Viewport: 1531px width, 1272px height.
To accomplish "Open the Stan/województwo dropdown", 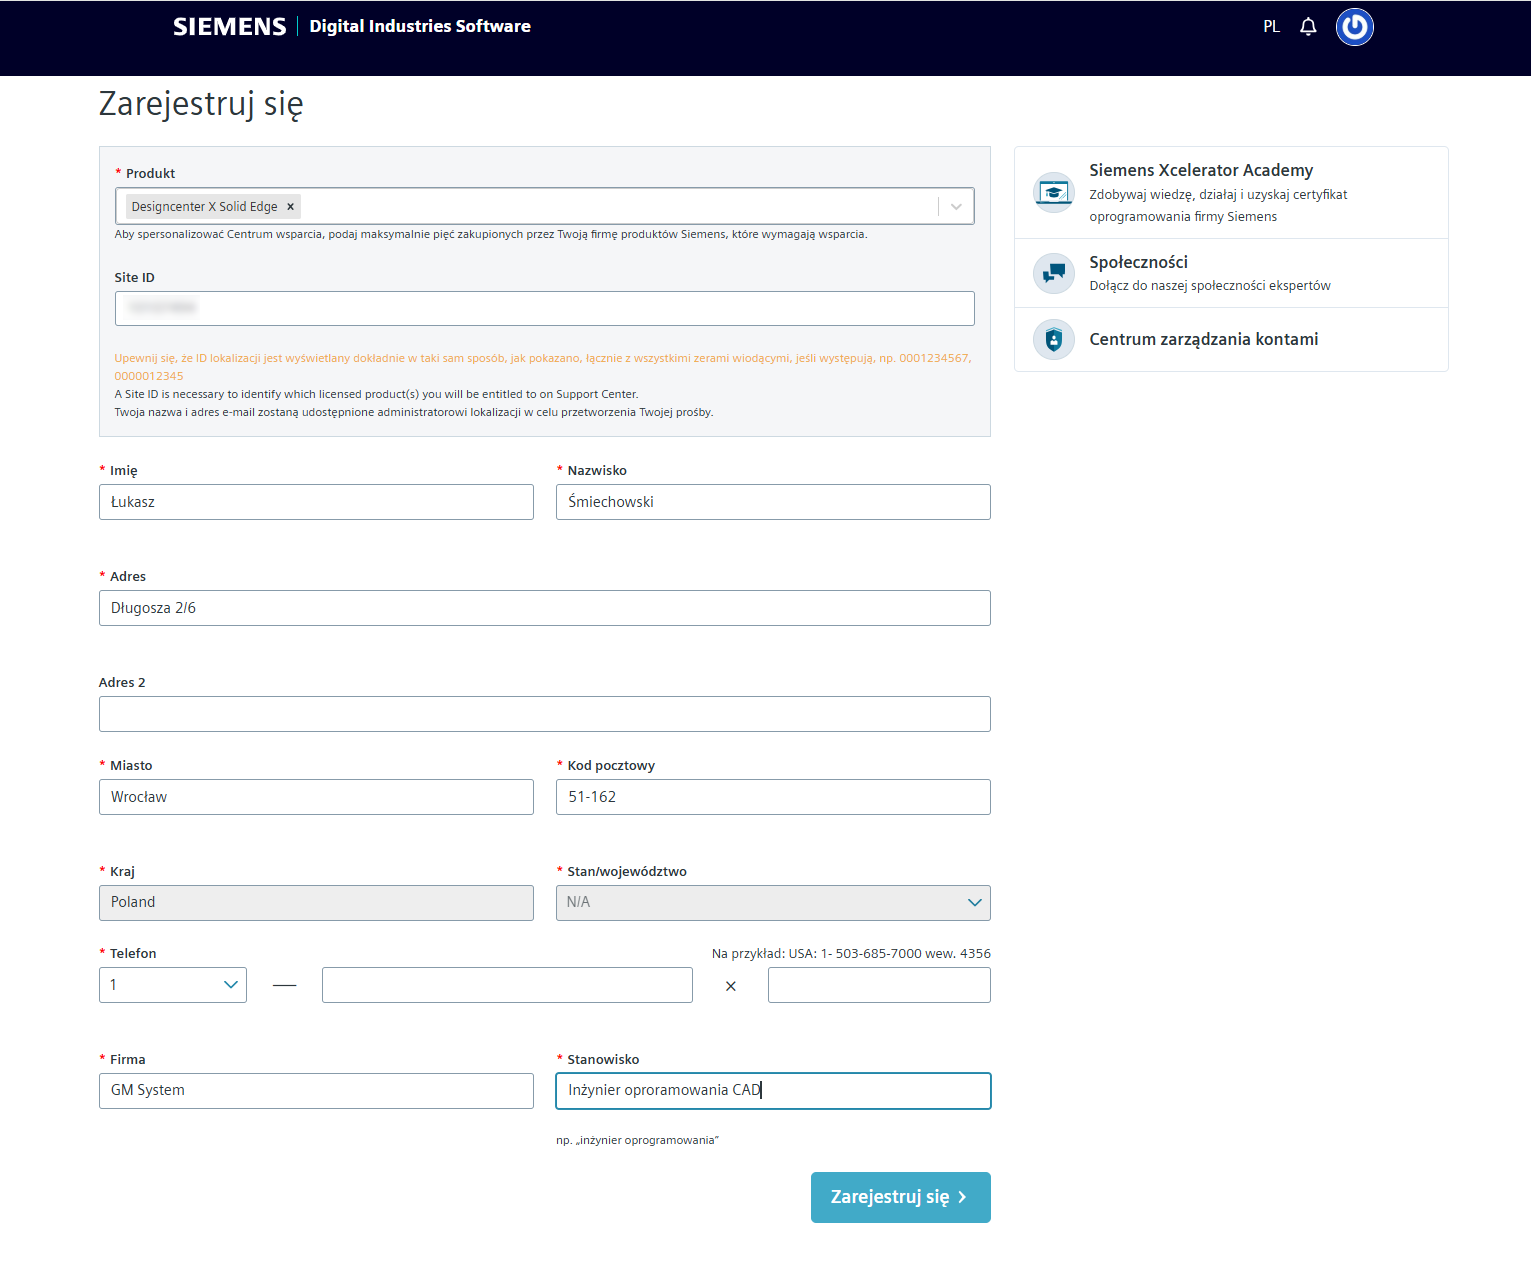I will click(773, 903).
